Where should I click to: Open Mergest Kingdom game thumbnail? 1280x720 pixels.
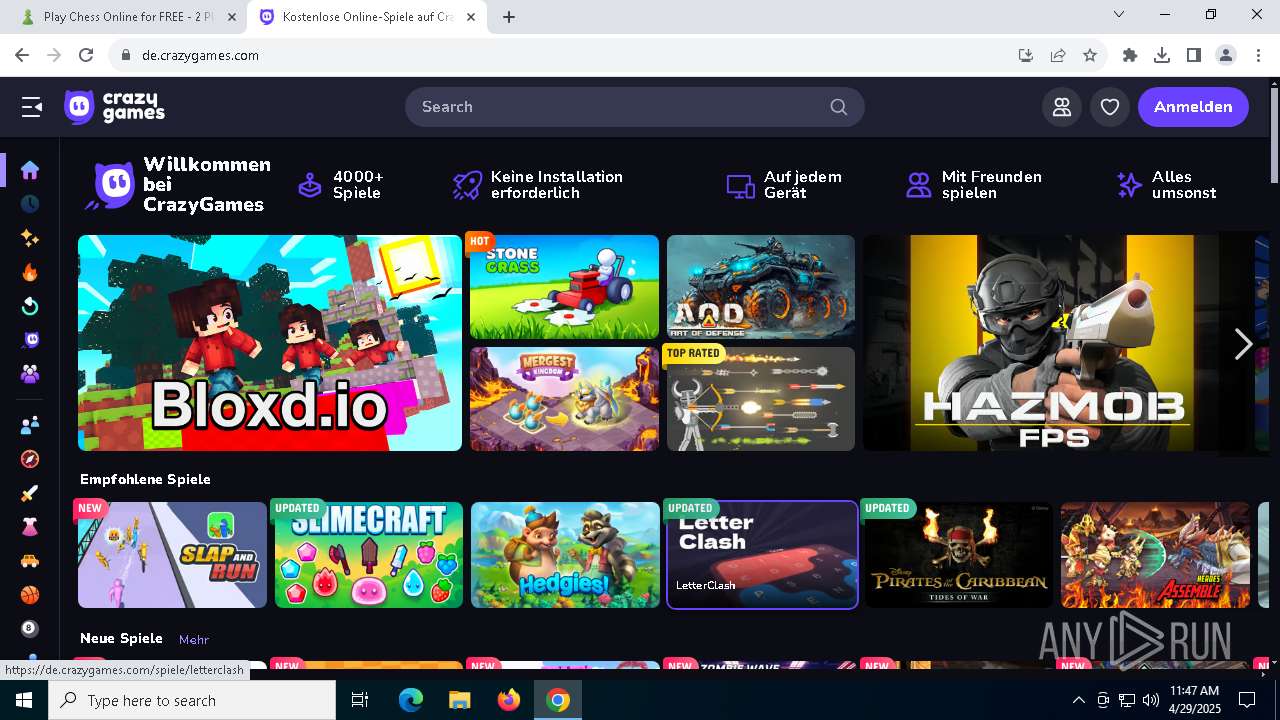(564, 399)
